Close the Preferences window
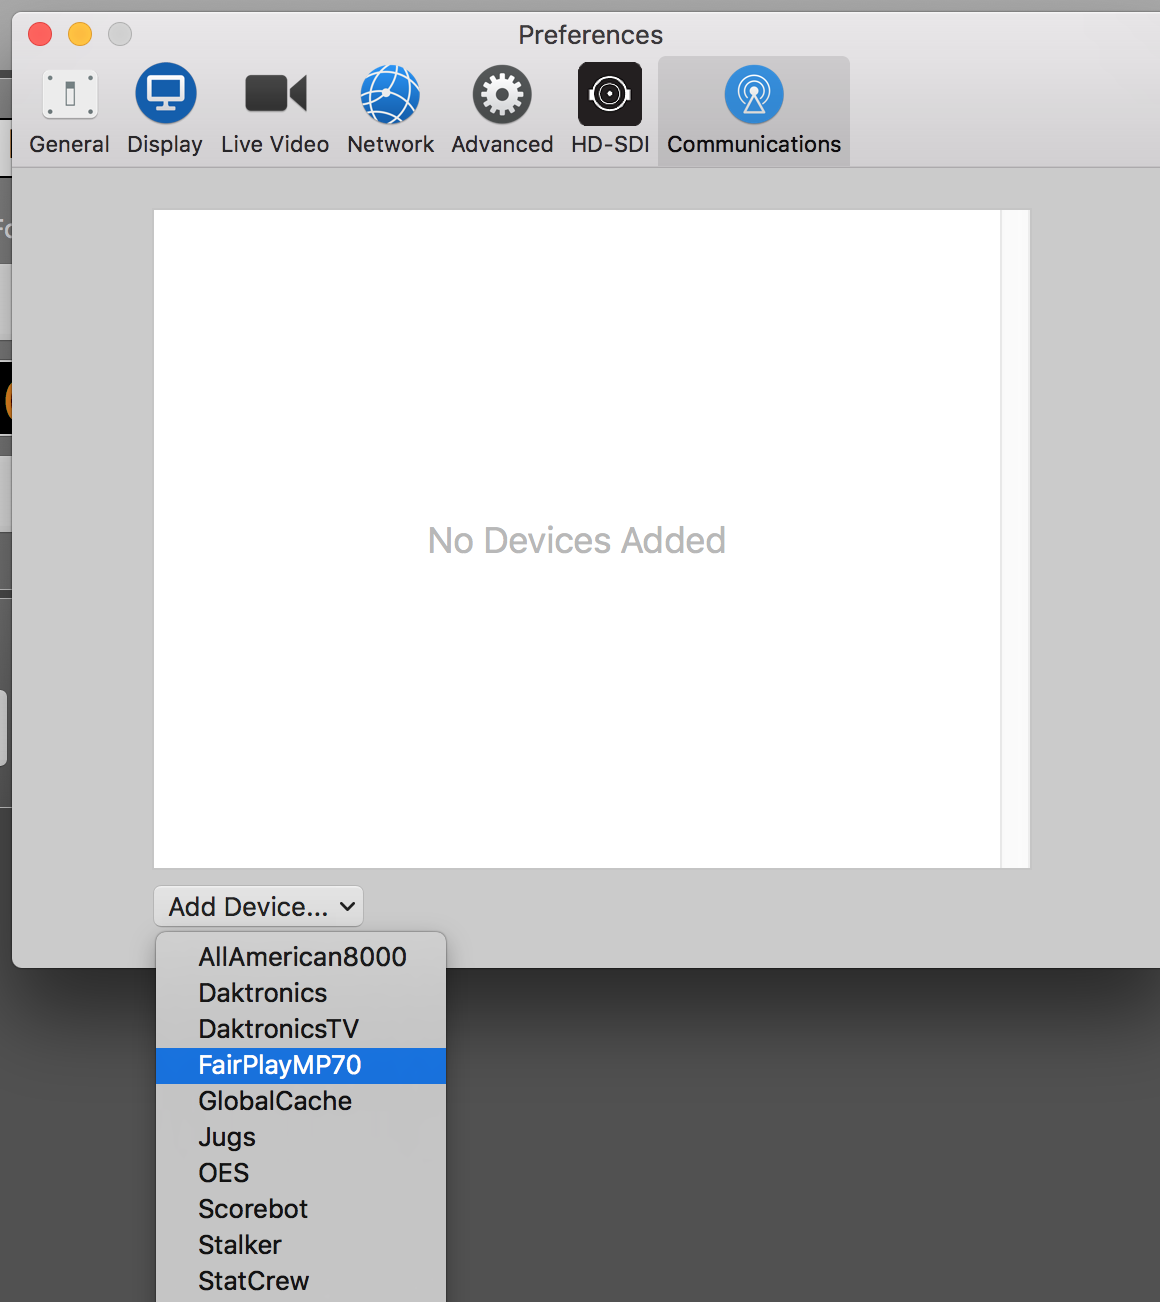The height and width of the screenshot is (1302, 1160). point(40,34)
